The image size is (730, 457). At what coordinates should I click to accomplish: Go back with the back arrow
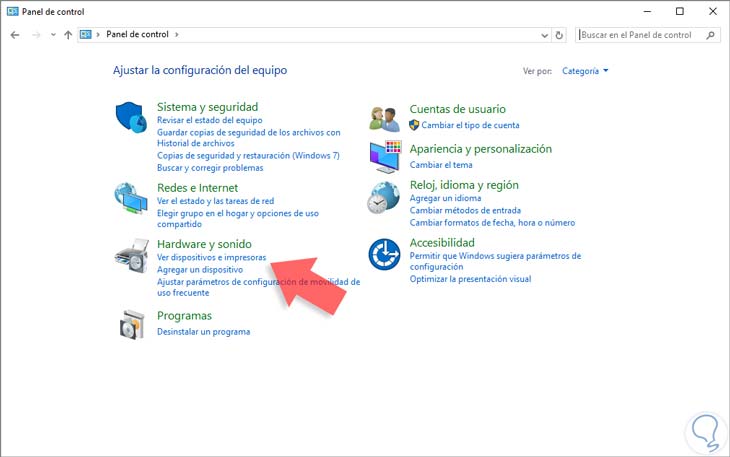[x=15, y=35]
